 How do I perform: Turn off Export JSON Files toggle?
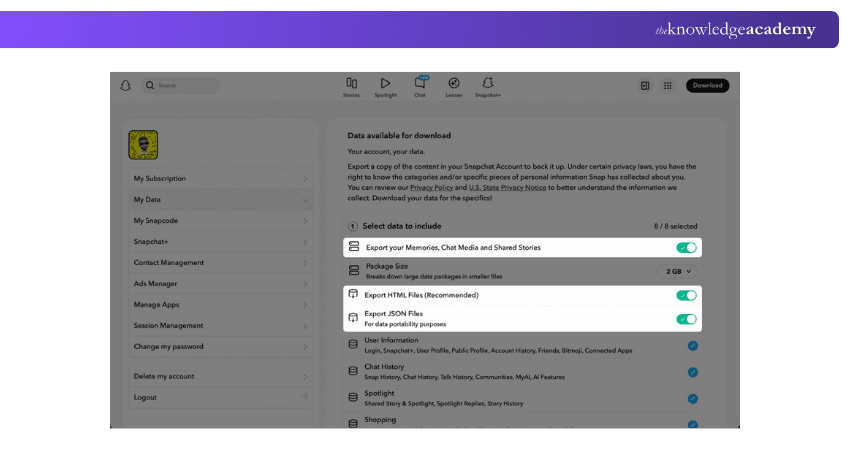pyautogui.click(x=686, y=319)
